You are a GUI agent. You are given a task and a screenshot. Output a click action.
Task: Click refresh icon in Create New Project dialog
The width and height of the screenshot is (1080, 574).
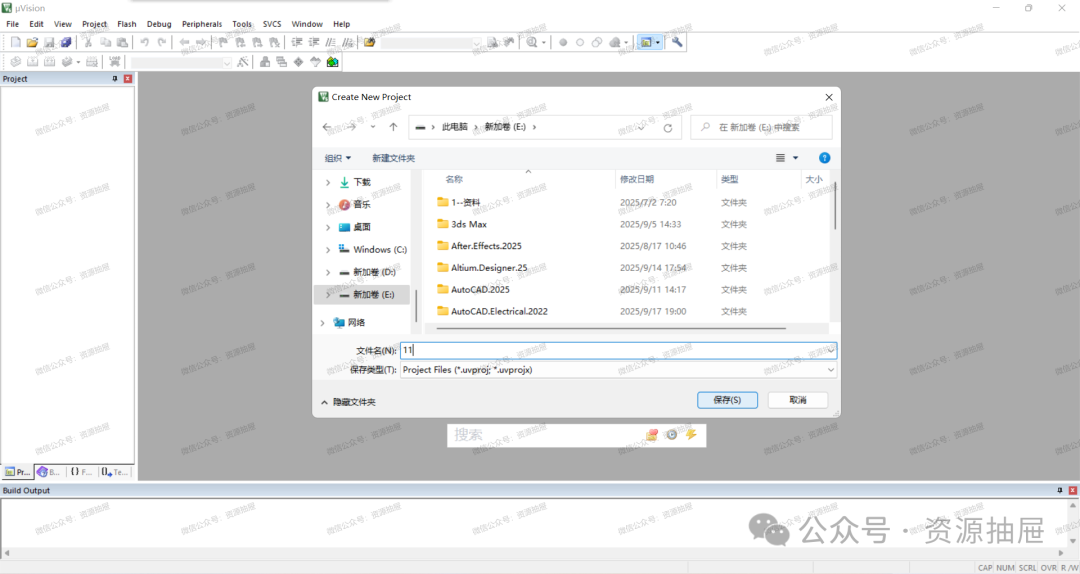[667, 127]
